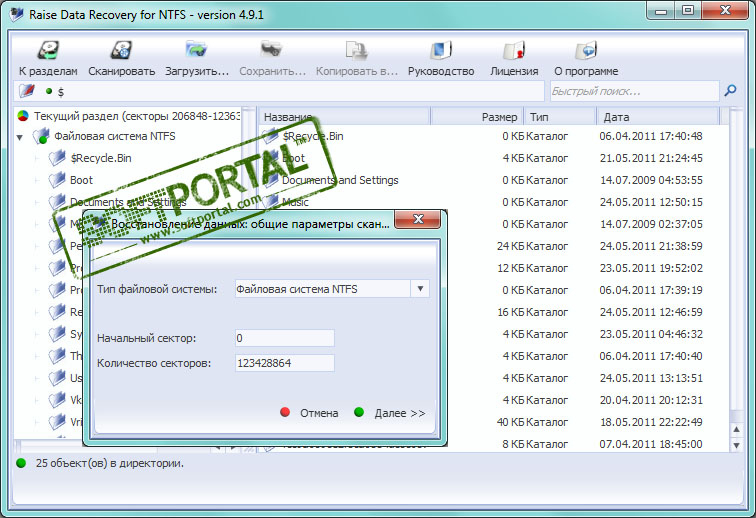Click the date 07.04.2011 18:45:00
The image size is (756, 518).
point(651,444)
